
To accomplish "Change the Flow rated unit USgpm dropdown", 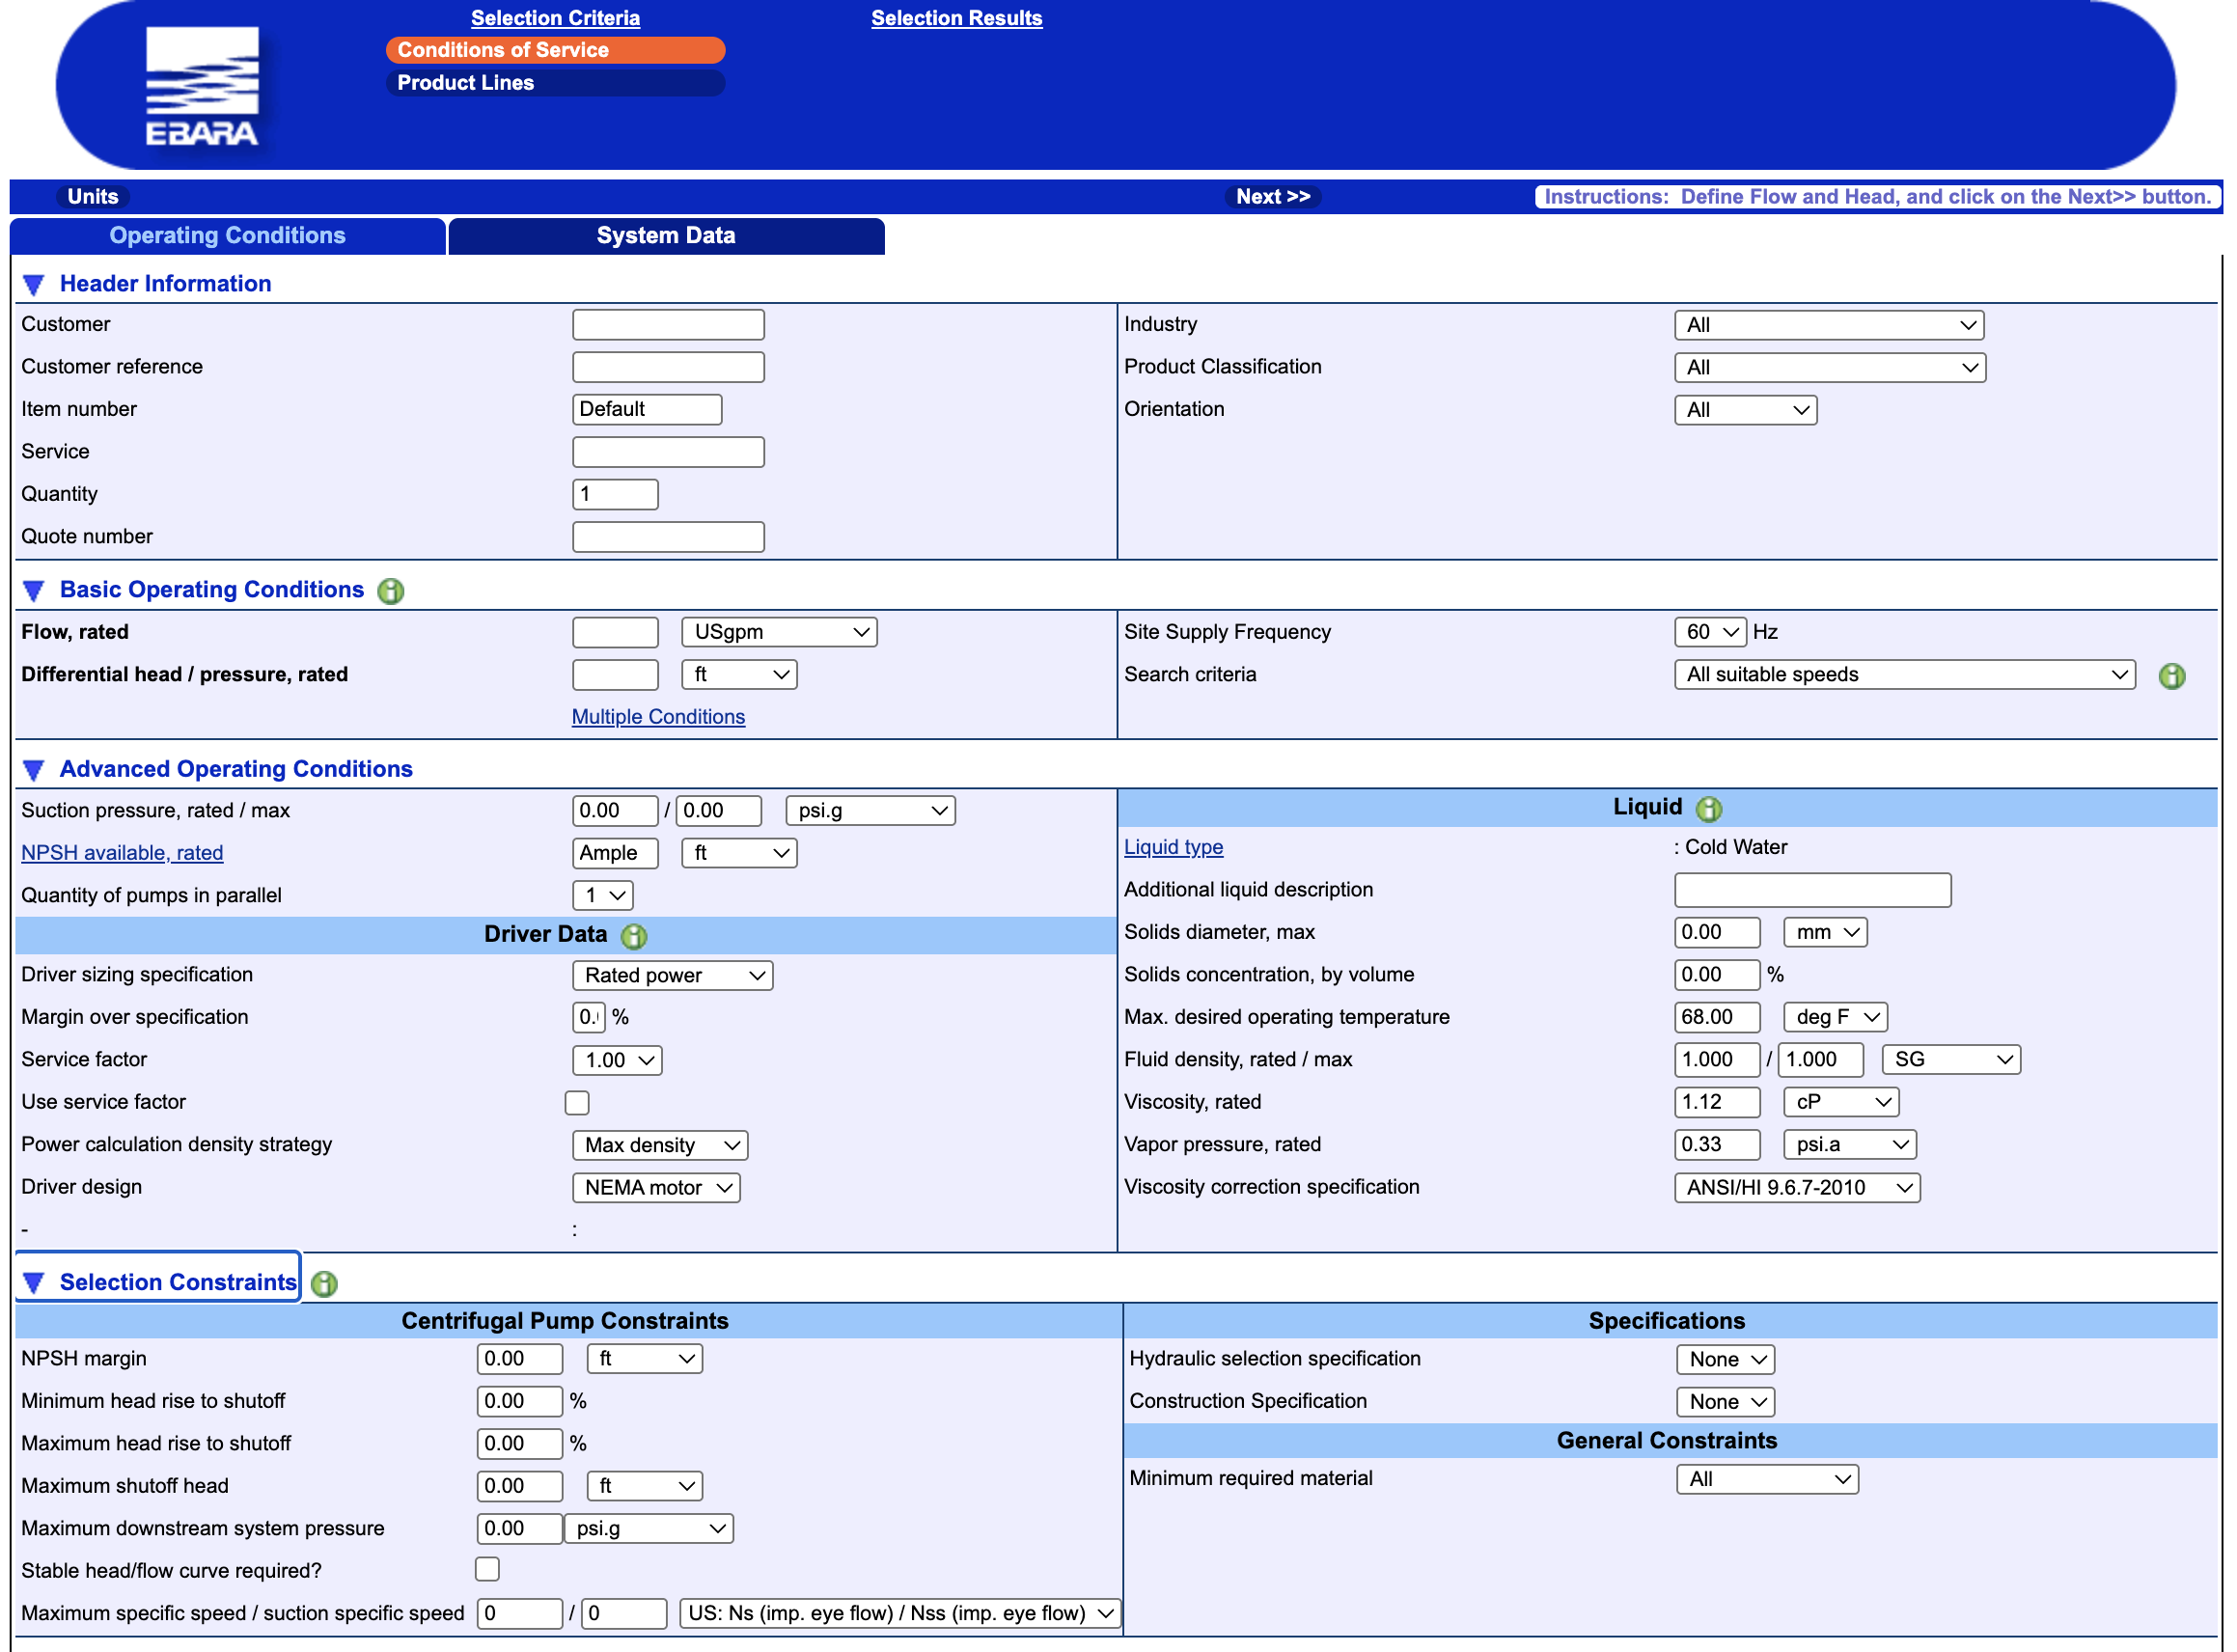I will pos(779,632).
